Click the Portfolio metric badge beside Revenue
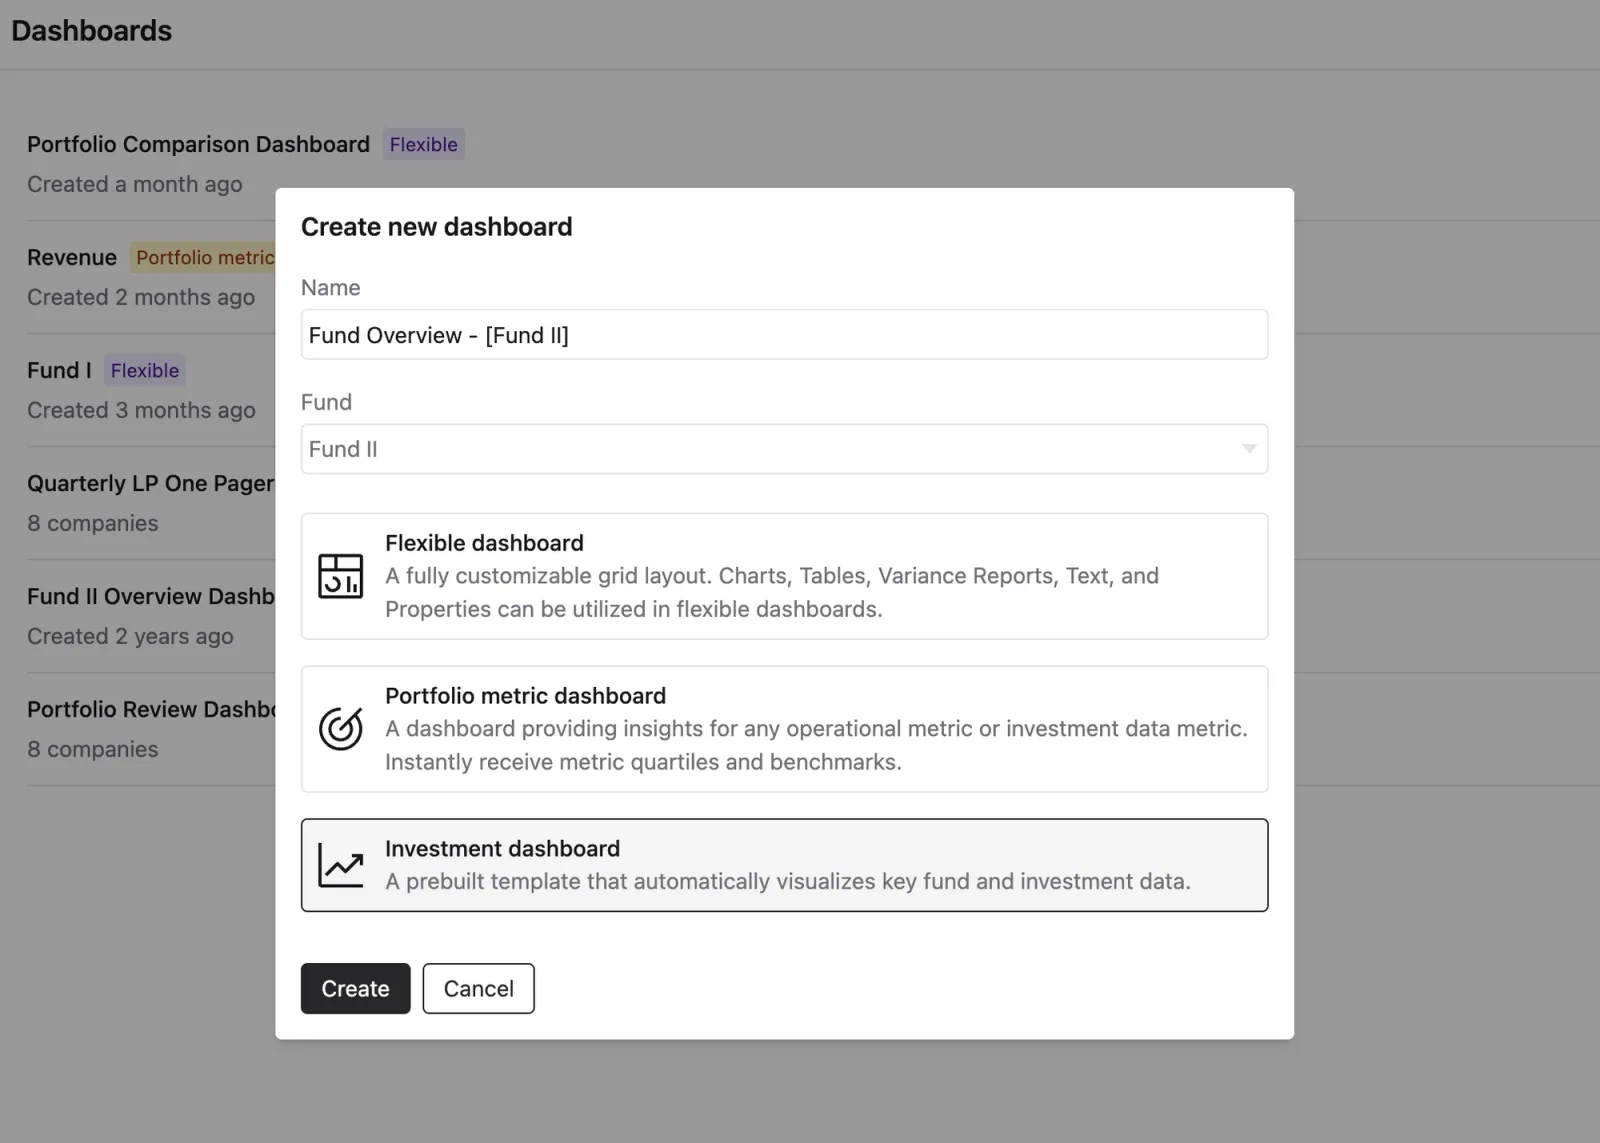This screenshot has width=1600, height=1143. coord(205,257)
